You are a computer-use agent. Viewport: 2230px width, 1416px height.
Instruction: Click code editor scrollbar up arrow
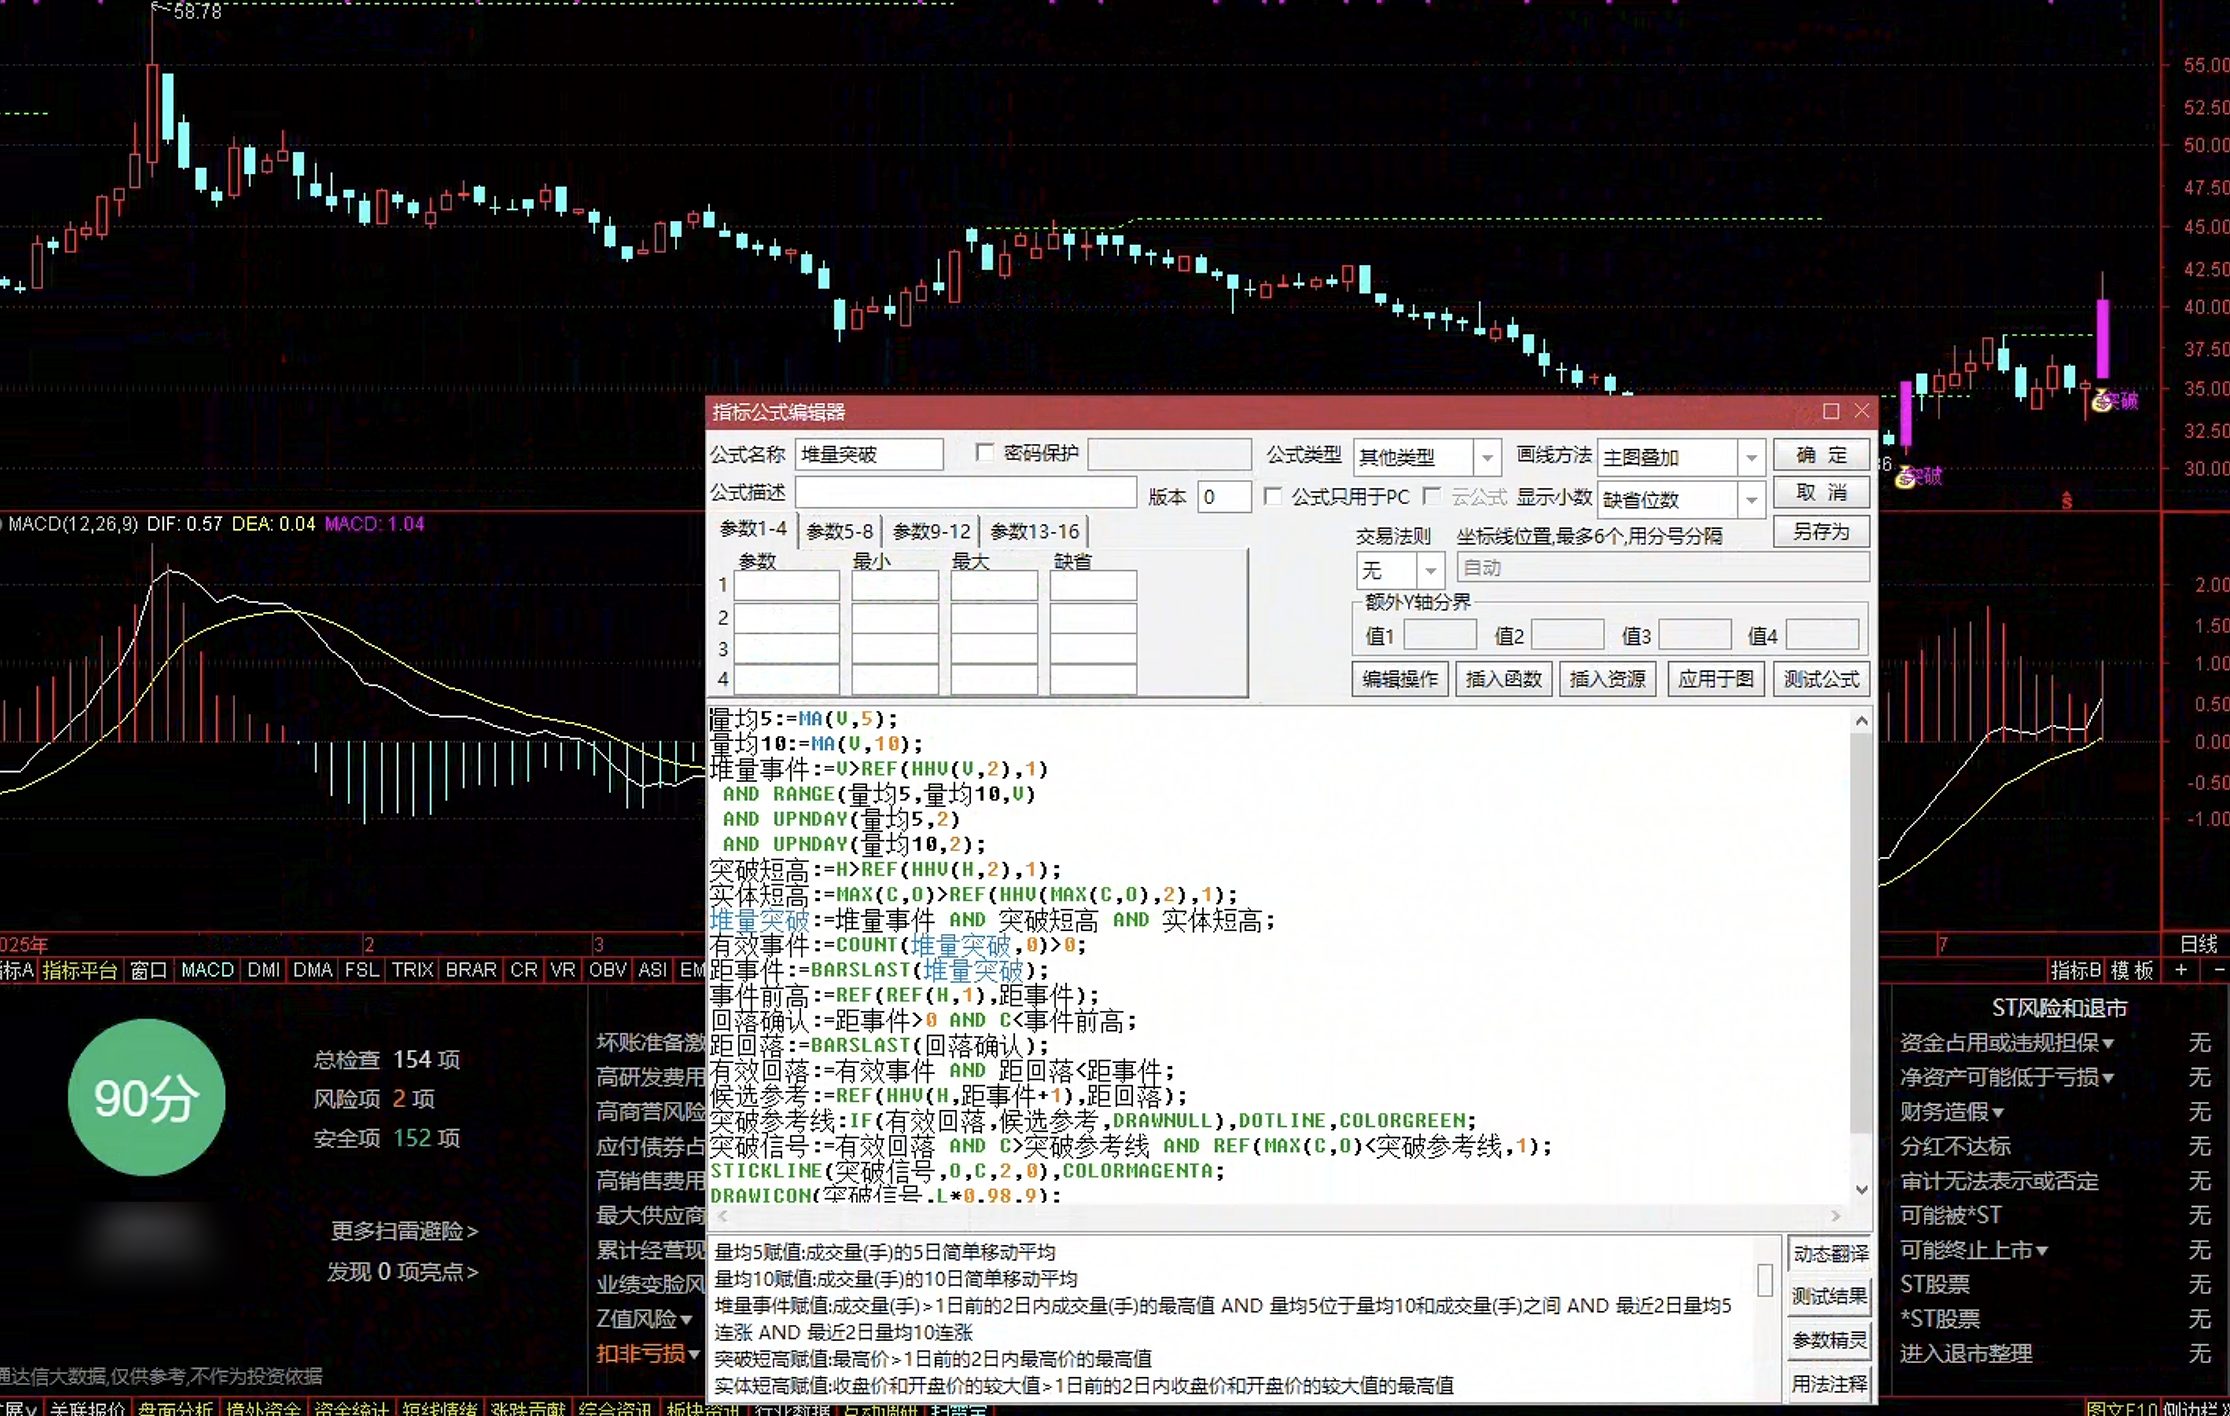[1861, 721]
